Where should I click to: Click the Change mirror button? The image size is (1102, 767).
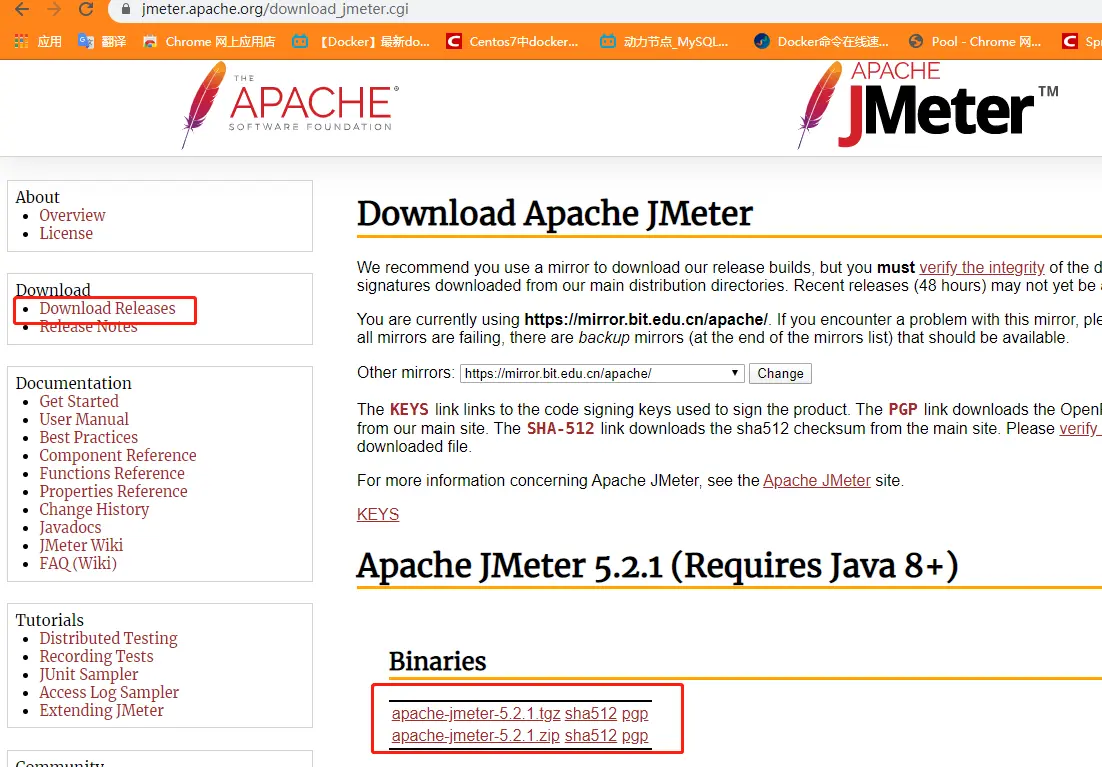tap(780, 373)
